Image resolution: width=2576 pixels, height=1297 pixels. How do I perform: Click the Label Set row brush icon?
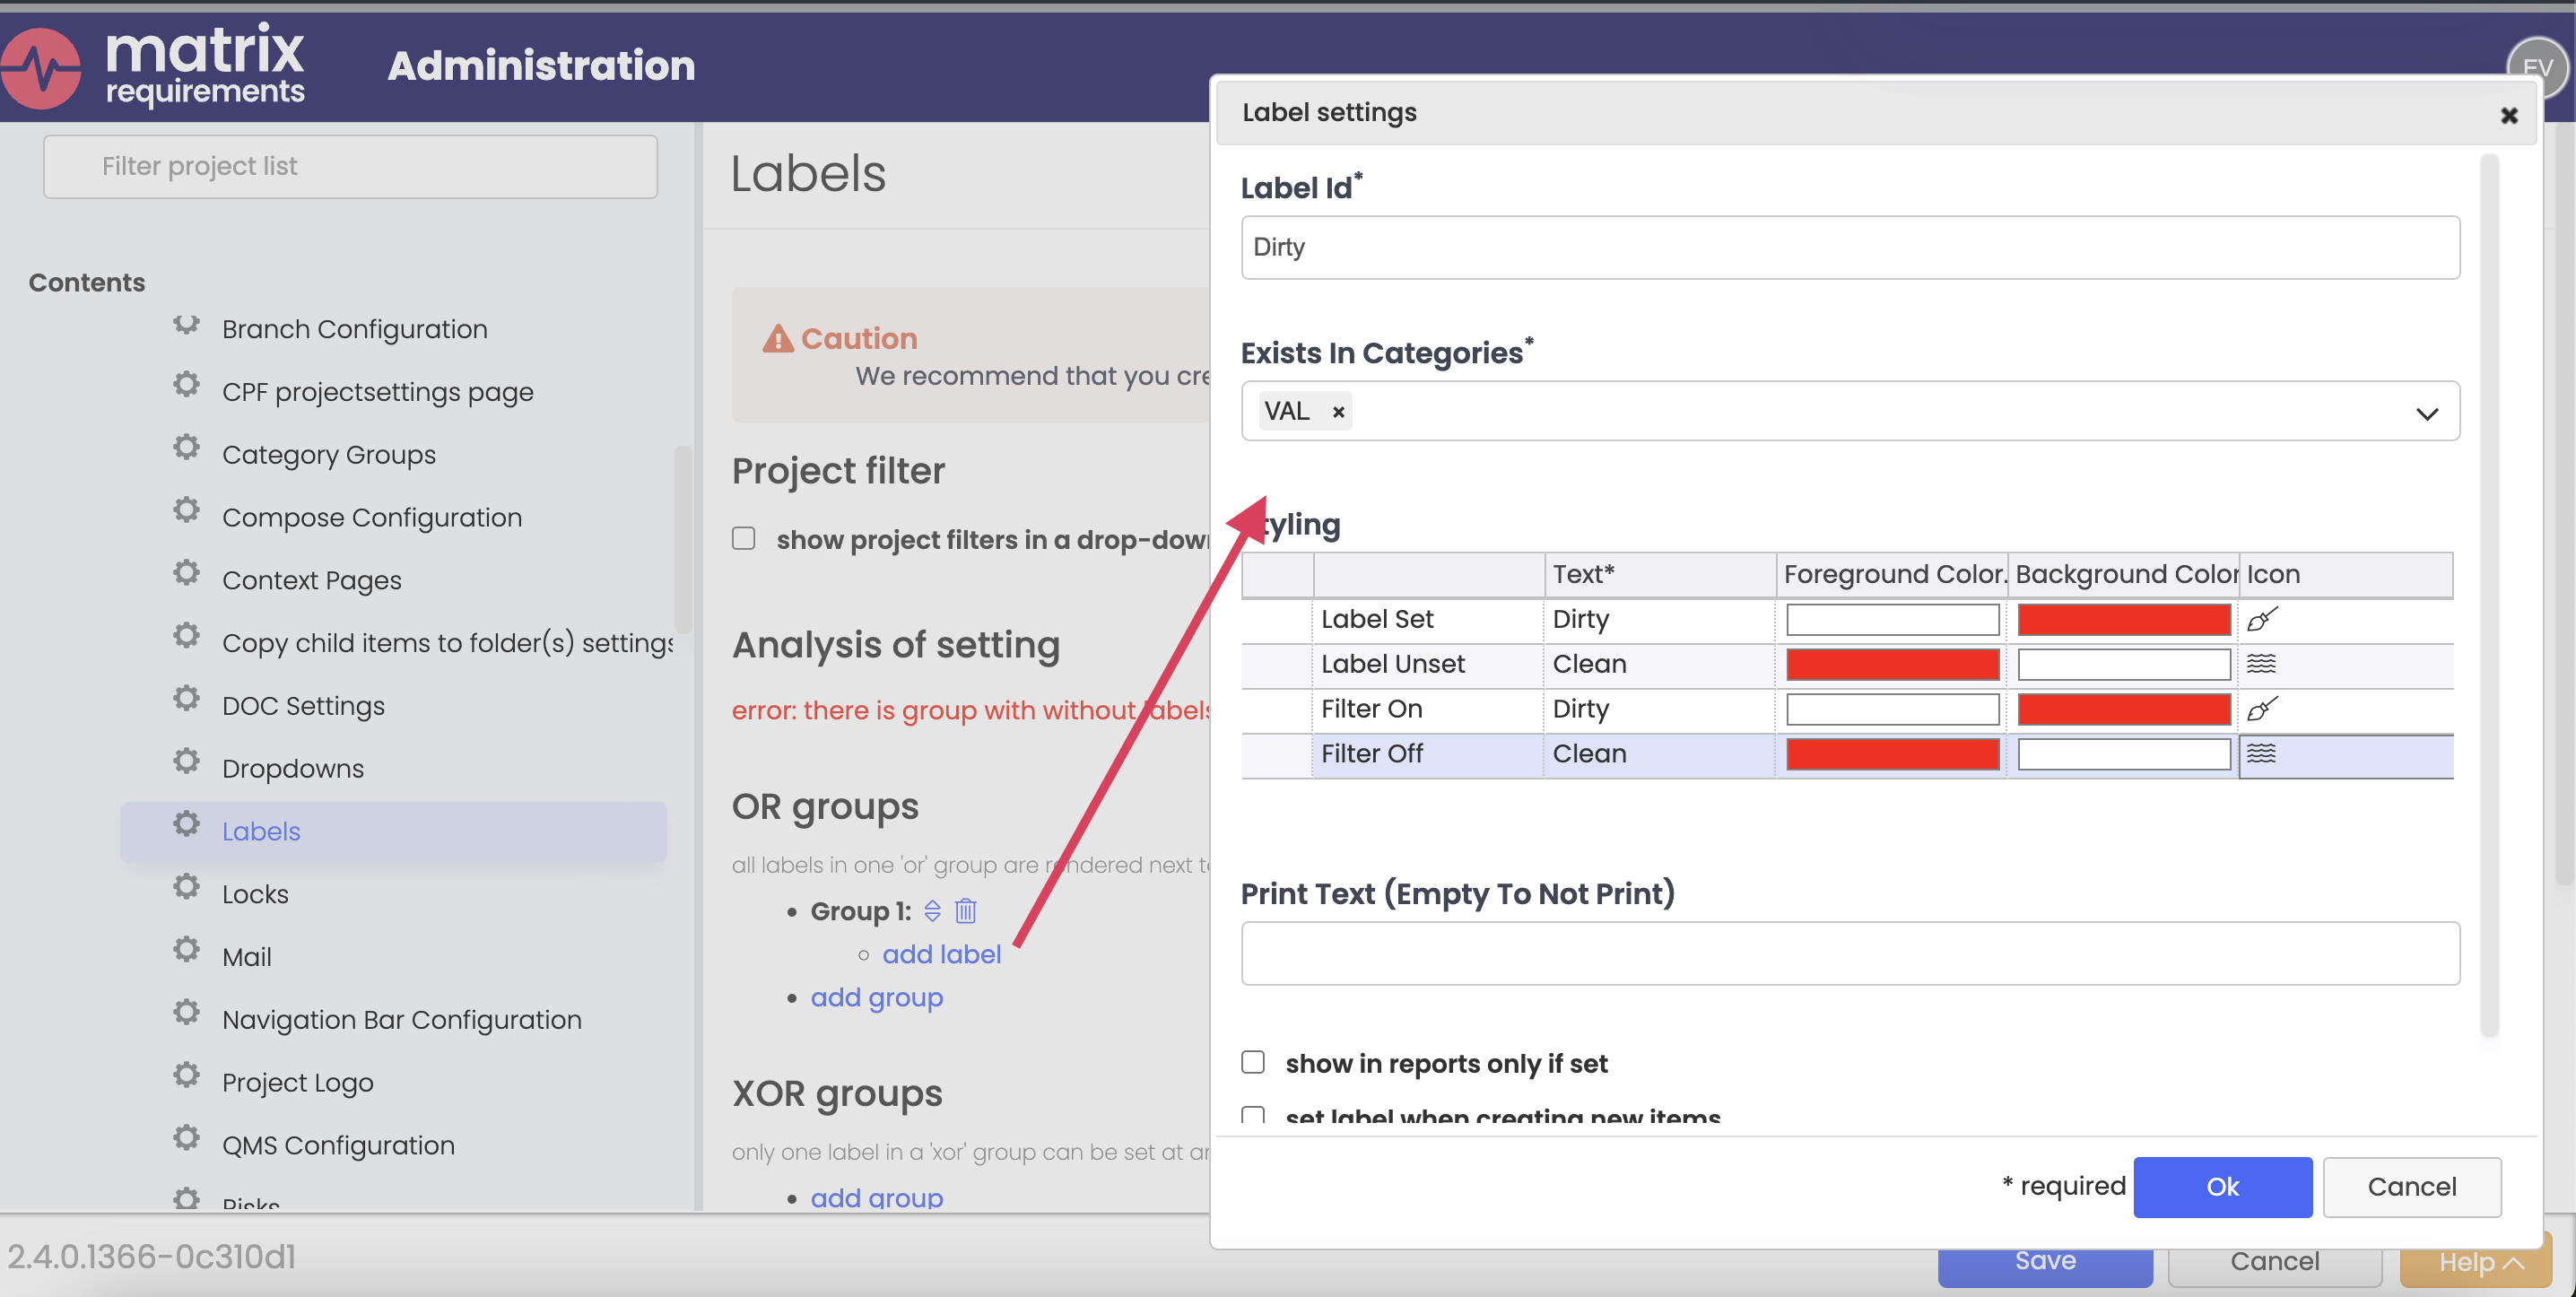pos(2262,619)
